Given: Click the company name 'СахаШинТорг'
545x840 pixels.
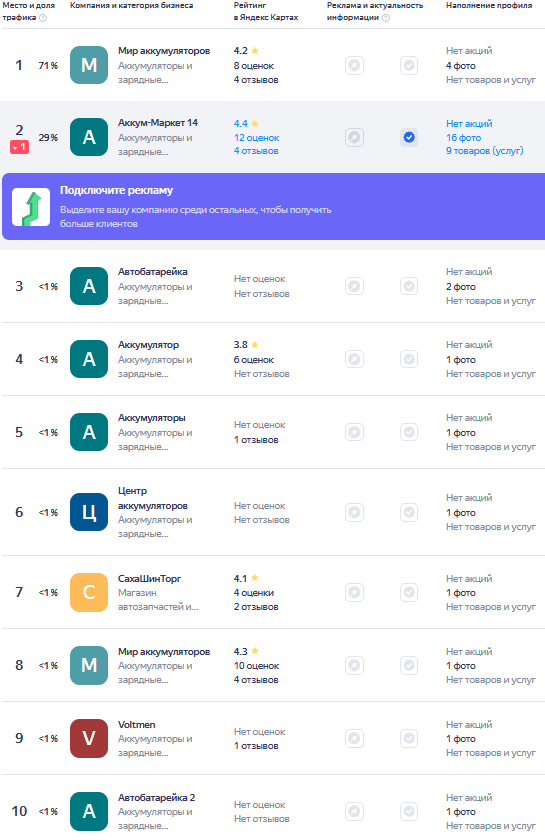Looking at the screenshot, I should [x=149, y=579].
